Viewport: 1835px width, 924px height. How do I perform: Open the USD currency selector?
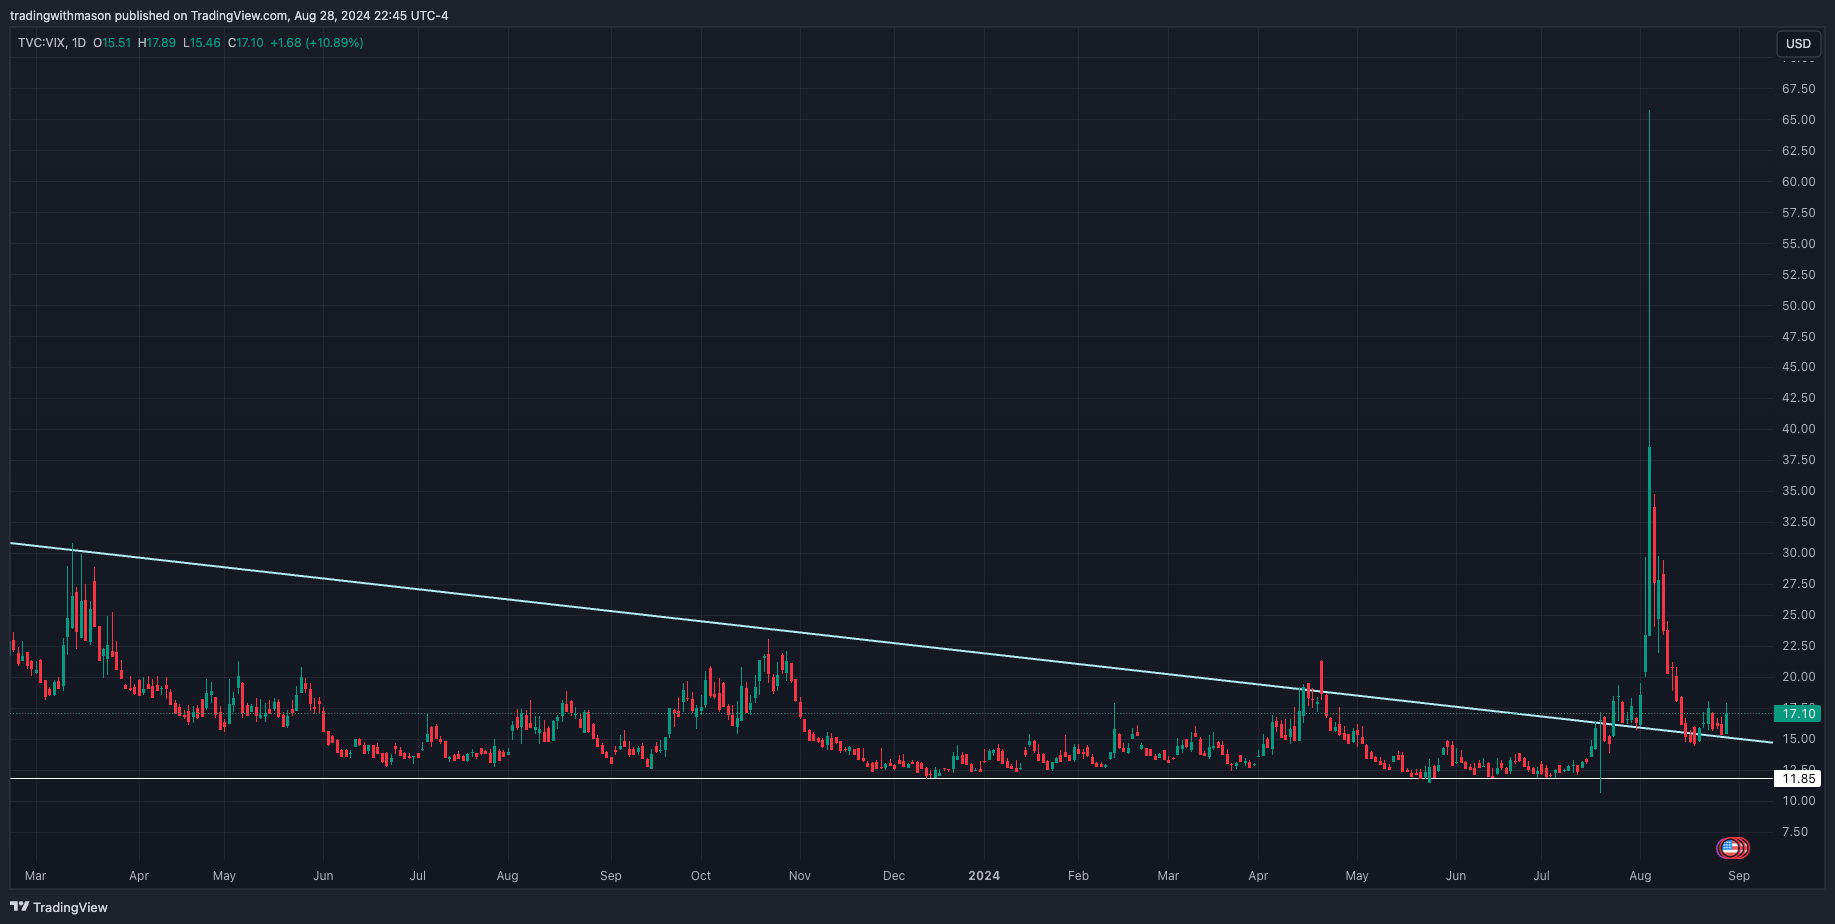coord(1798,43)
